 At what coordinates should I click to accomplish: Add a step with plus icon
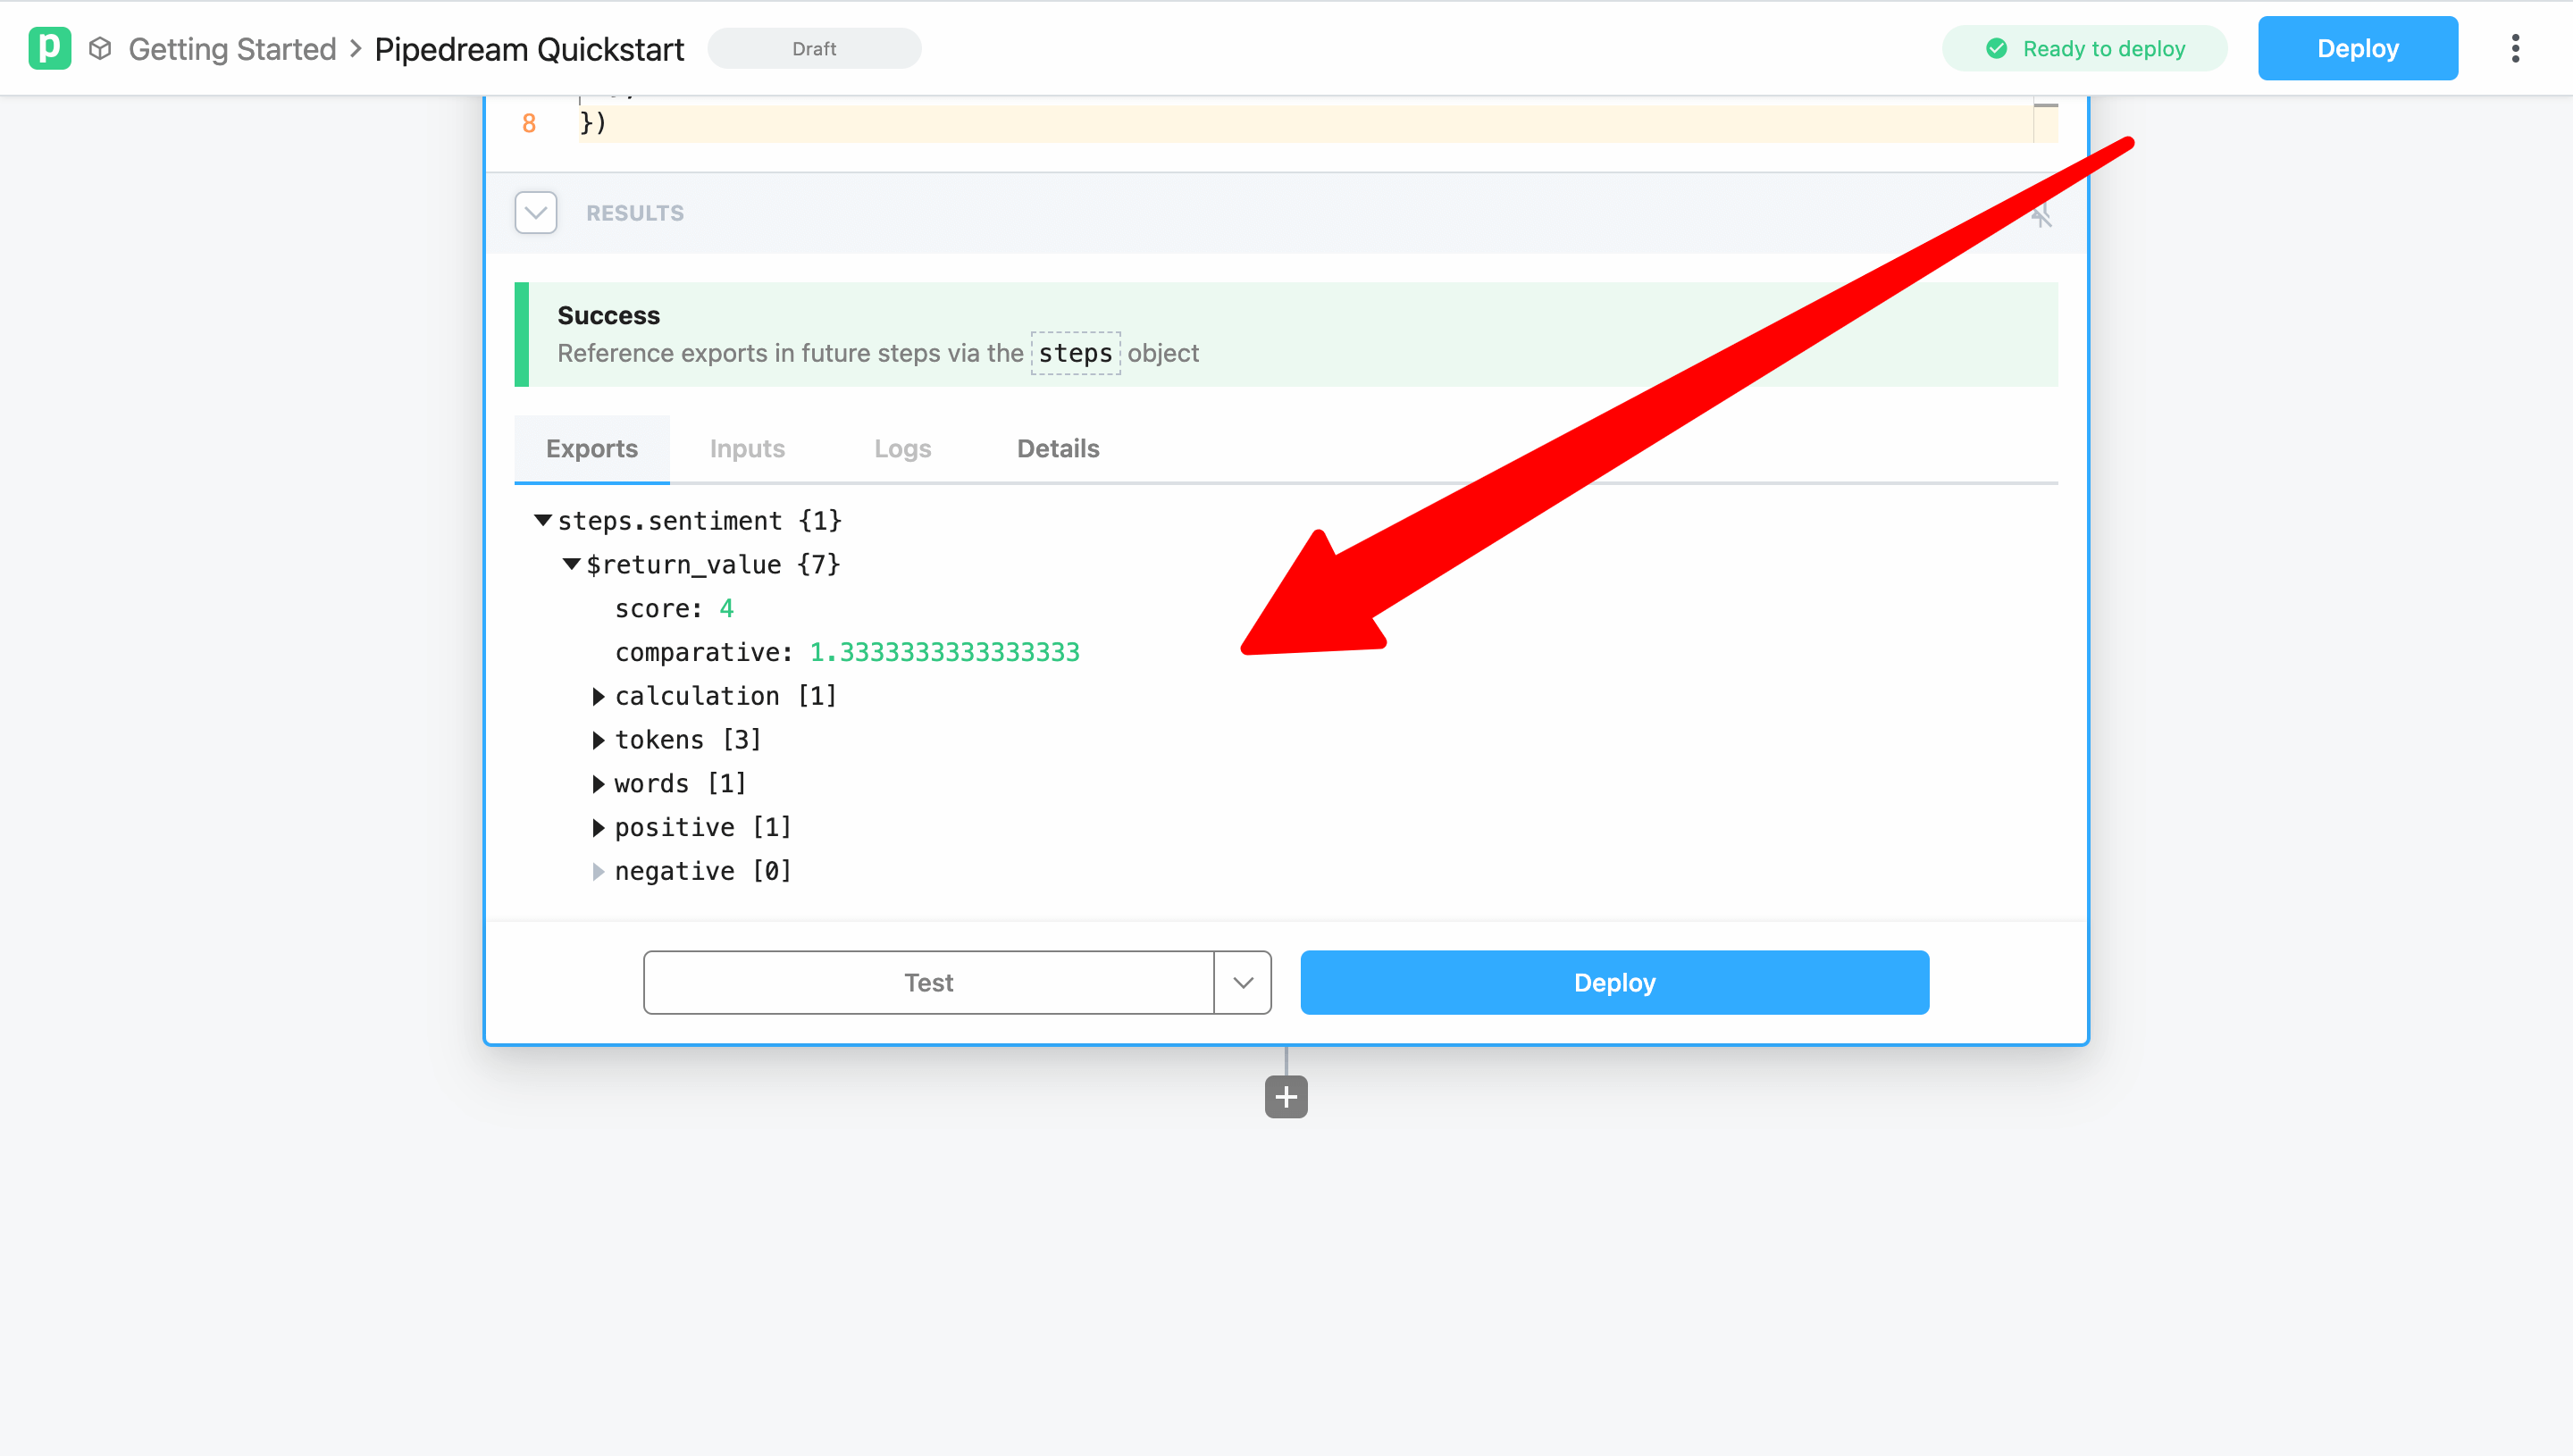pos(1286,1097)
